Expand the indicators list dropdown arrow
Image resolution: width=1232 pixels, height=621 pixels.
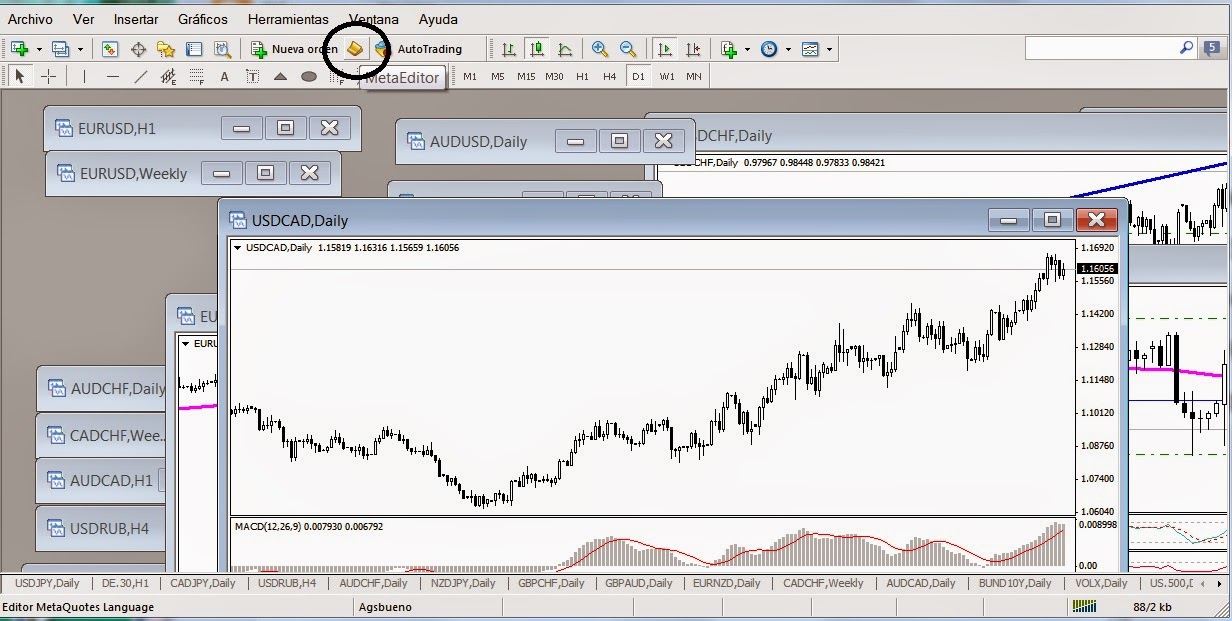(x=747, y=49)
